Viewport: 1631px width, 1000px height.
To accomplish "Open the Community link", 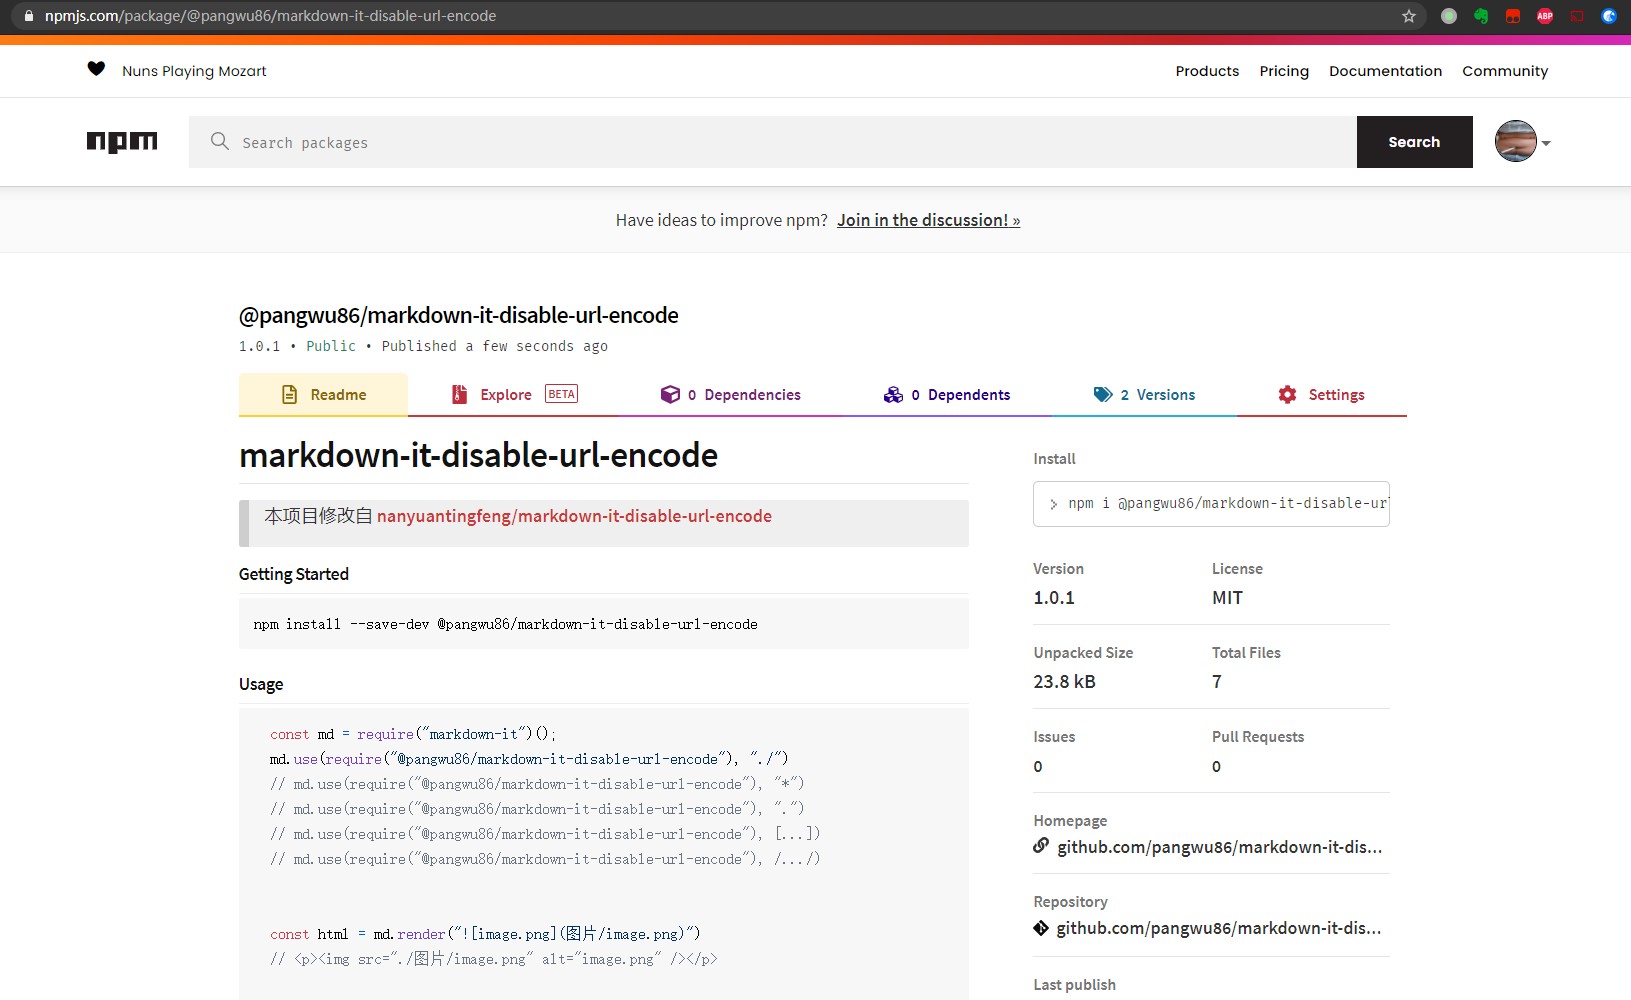I will pyautogui.click(x=1505, y=71).
